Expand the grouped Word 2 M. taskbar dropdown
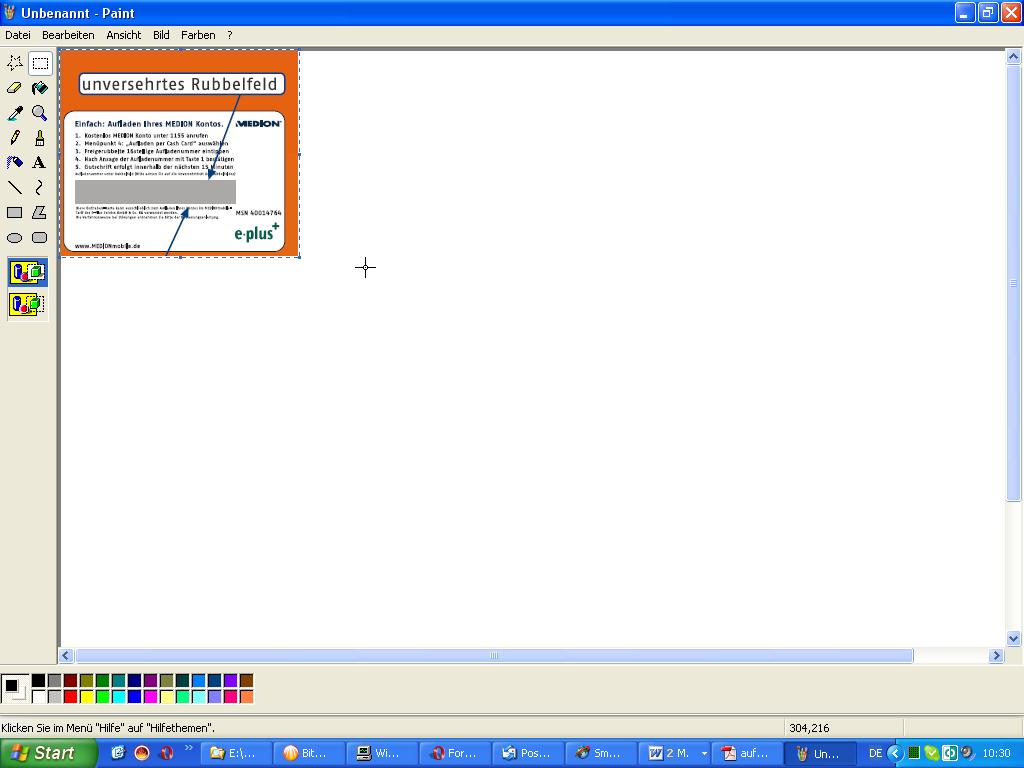The width and height of the screenshot is (1024, 768). (x=704, y=754)
